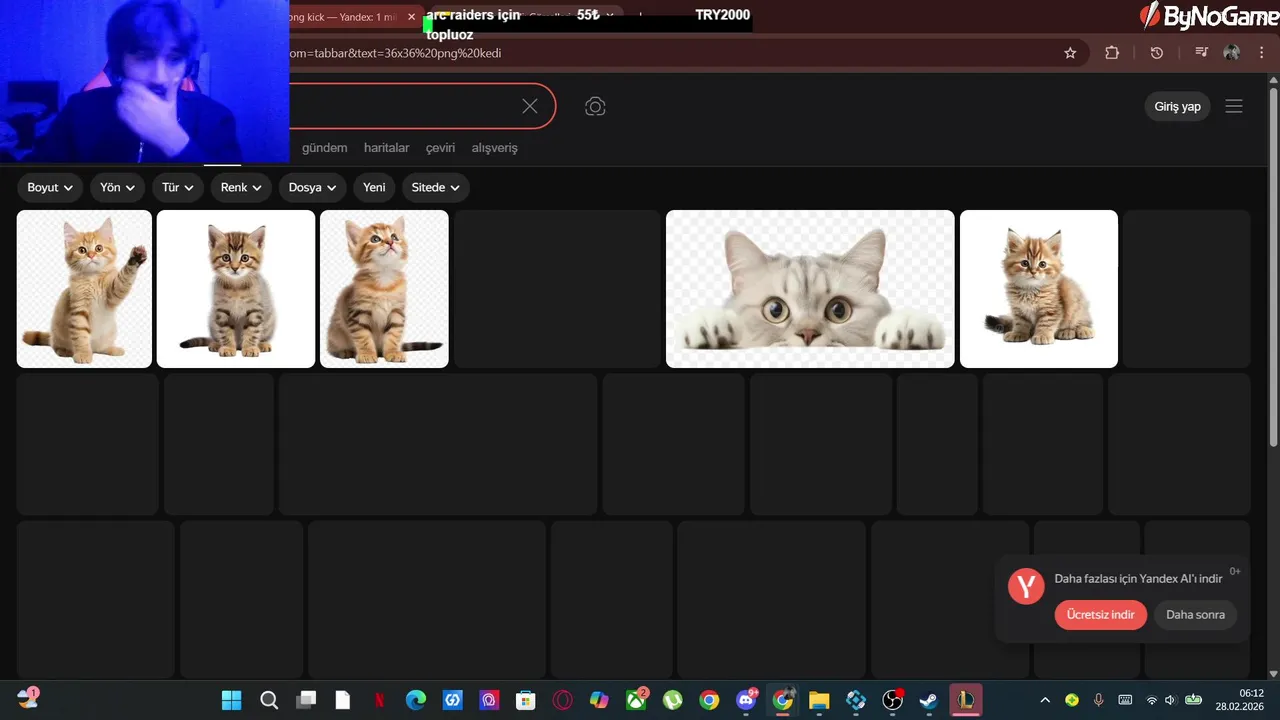Viewport: 1280px width, 720px height.
Task: Open the browser extensions puzzle icon
Action: [1112, 53]
